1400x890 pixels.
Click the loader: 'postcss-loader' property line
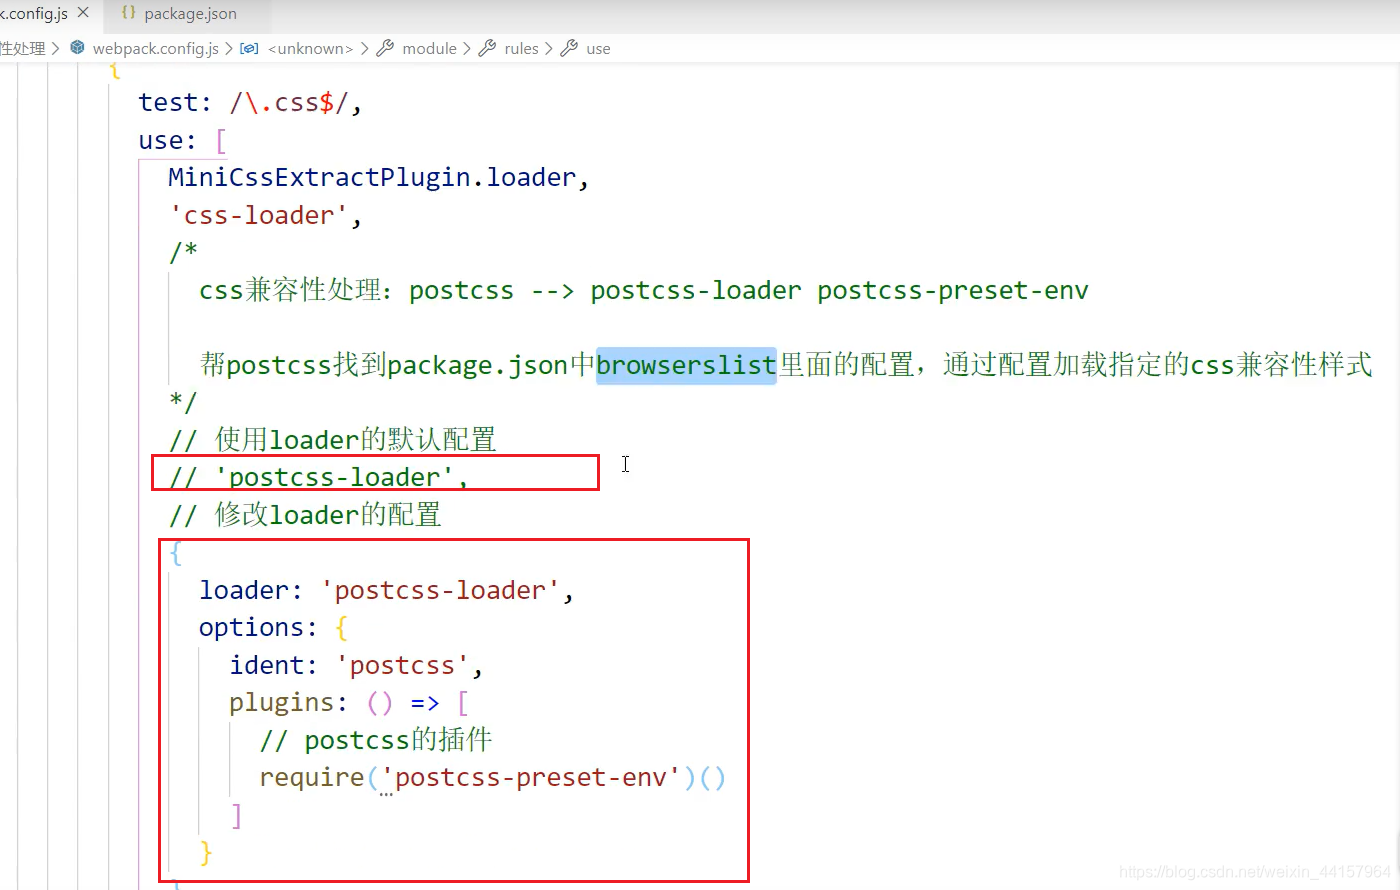[x=387, y=591]
